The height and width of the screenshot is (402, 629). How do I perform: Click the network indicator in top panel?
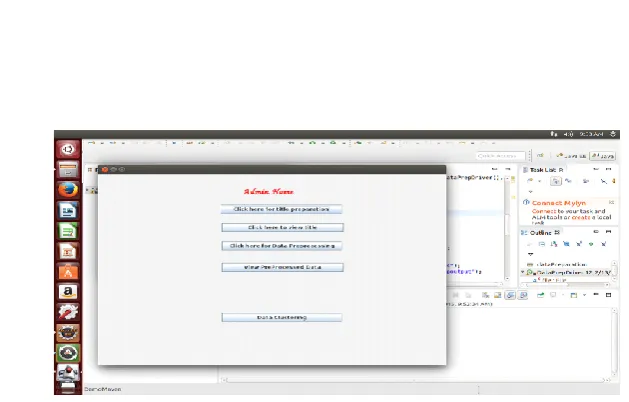(554, 134)
